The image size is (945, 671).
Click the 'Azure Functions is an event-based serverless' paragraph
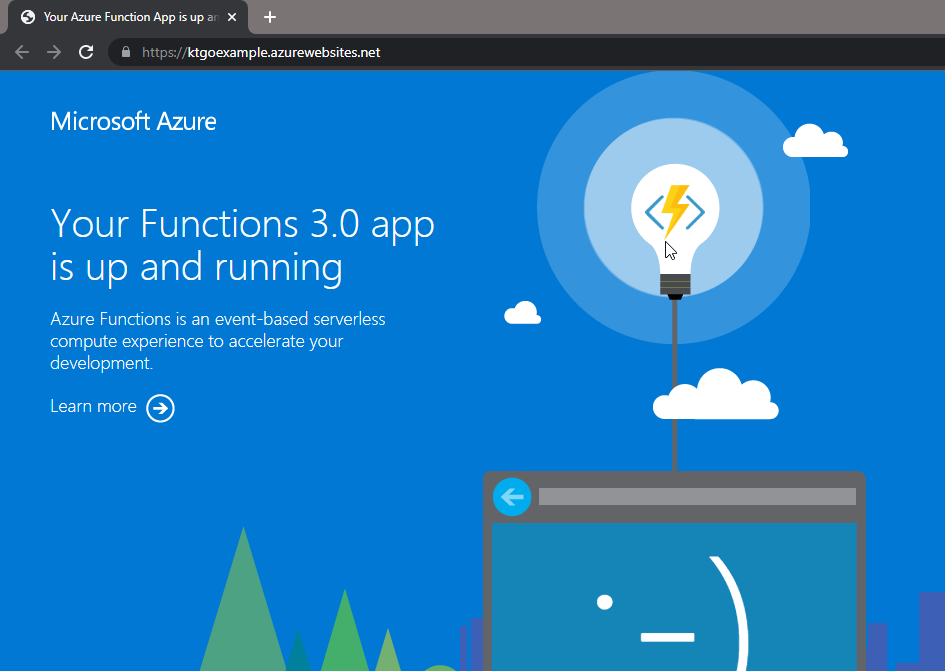[x=218, y=341]
